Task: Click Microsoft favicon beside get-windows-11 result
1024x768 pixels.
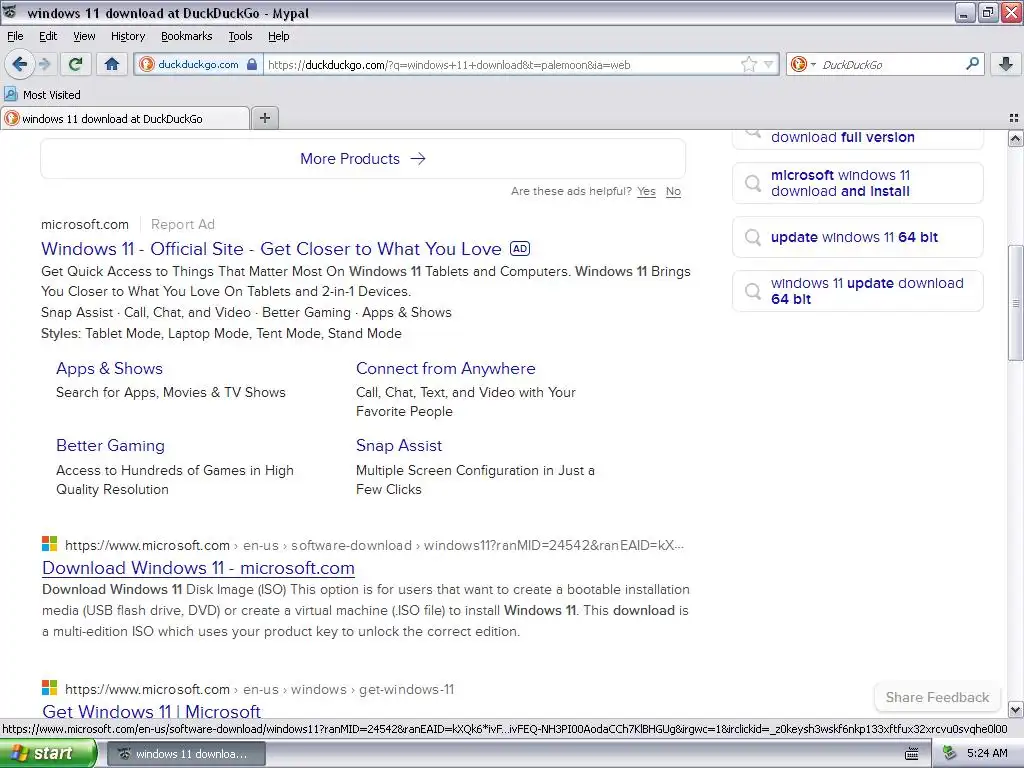Action: point(50,688)
